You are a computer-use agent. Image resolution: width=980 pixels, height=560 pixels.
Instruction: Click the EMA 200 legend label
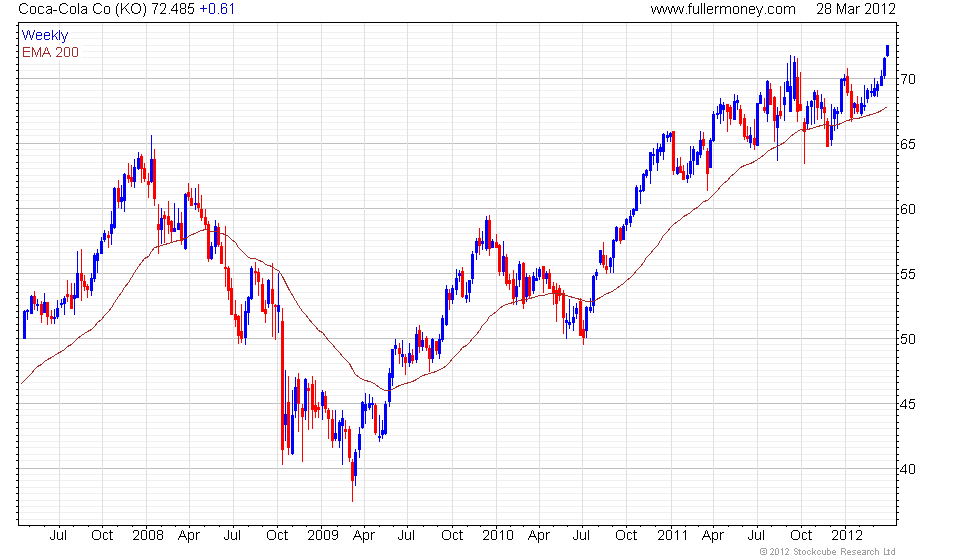[50, 52]
